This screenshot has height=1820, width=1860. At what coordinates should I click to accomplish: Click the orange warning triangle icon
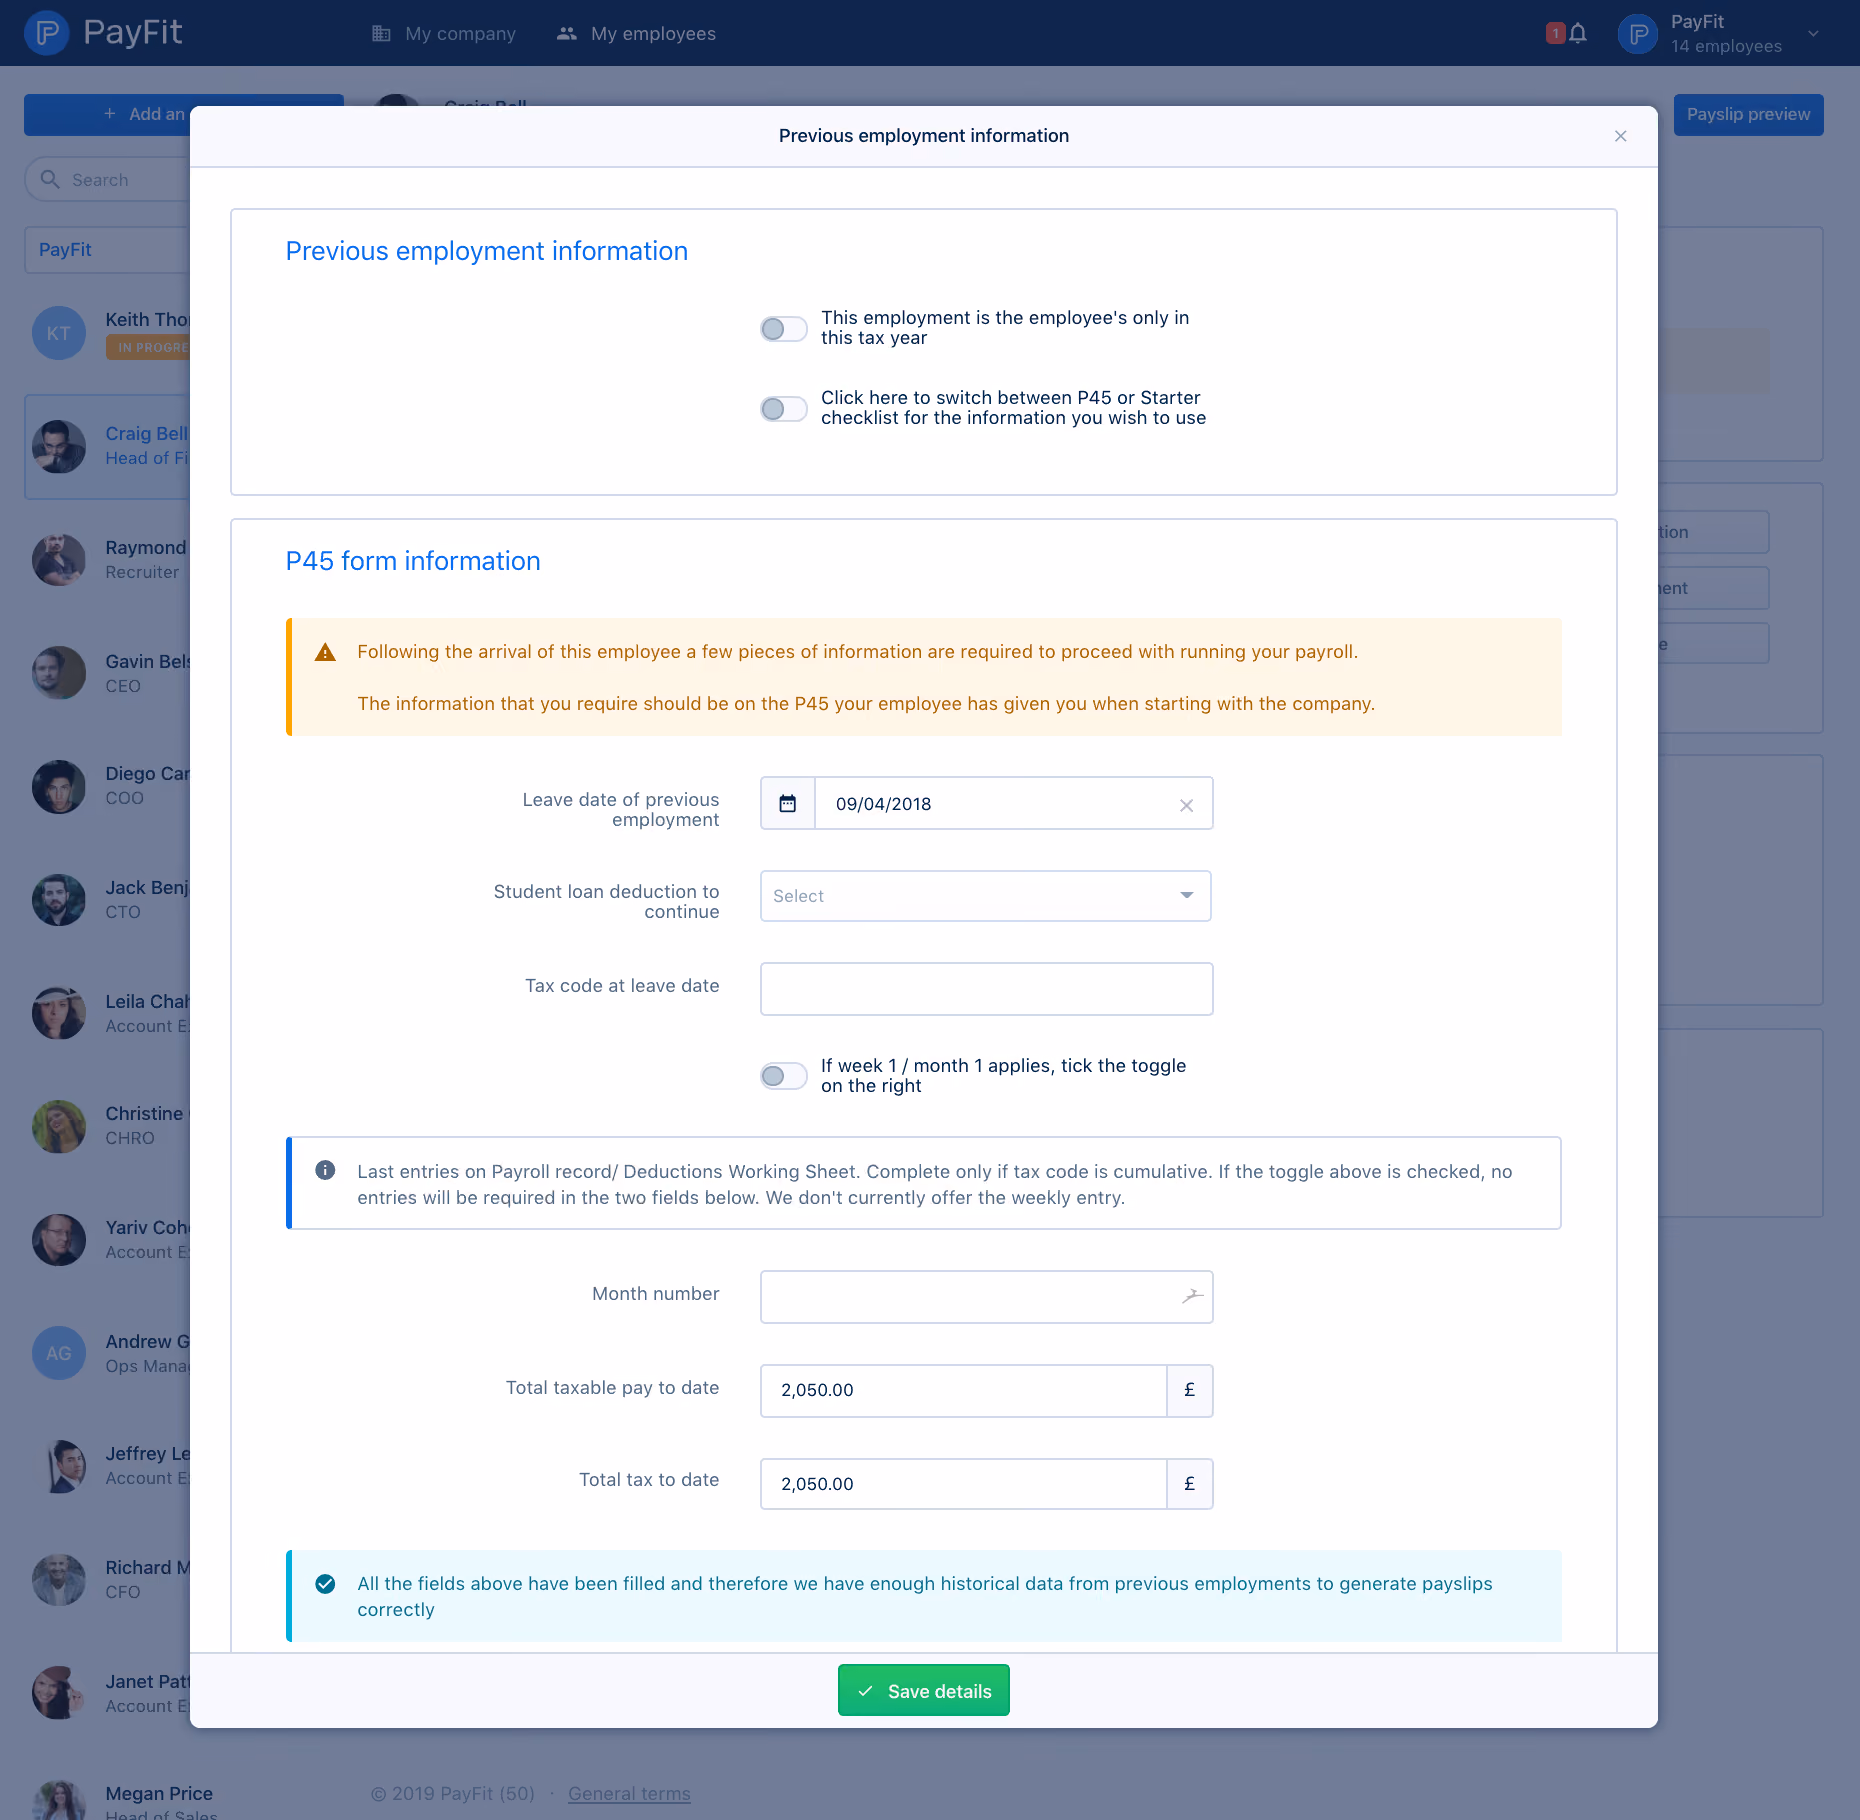(x=325, y=652)
